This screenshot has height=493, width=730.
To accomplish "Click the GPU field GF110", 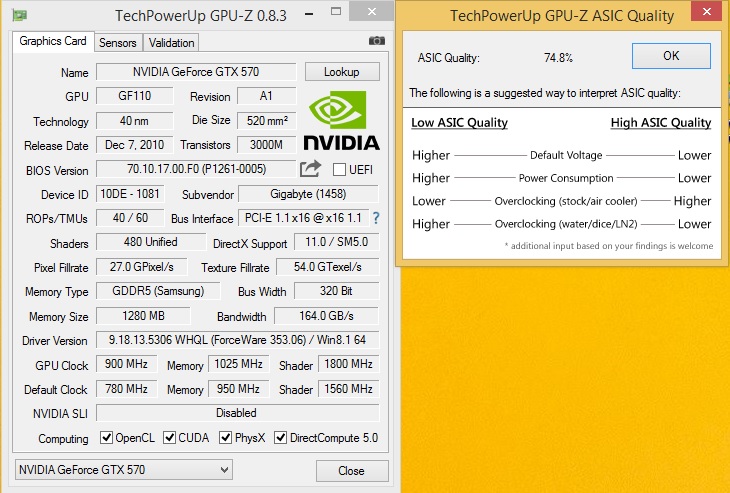I will [135, 96].
